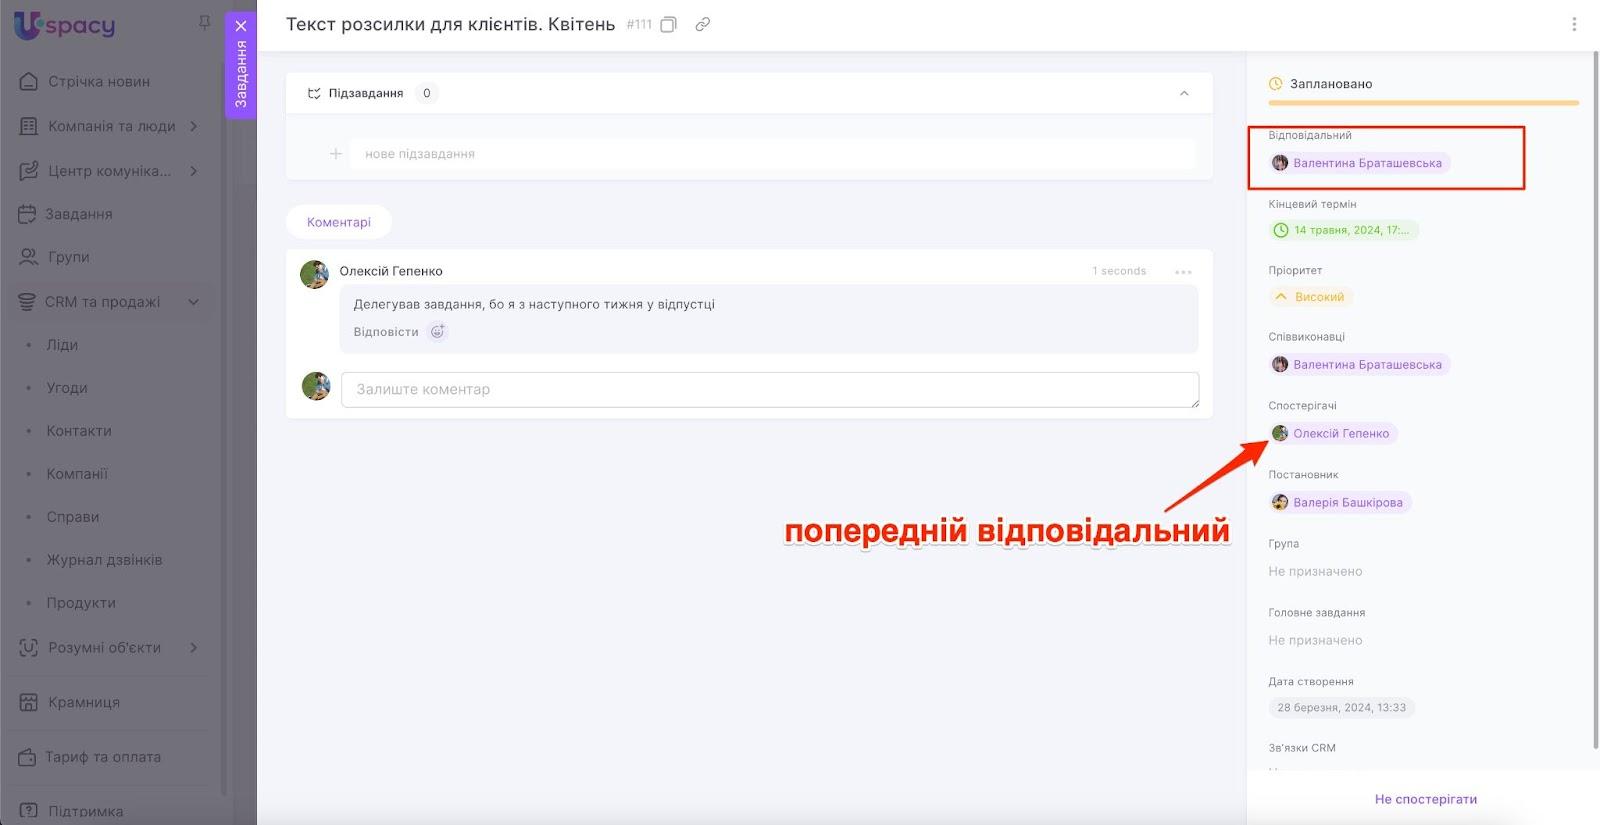Open the Високий priority dropdown
The image size is (1600, 825).
pyautogui.click(x=1310, y=297)
